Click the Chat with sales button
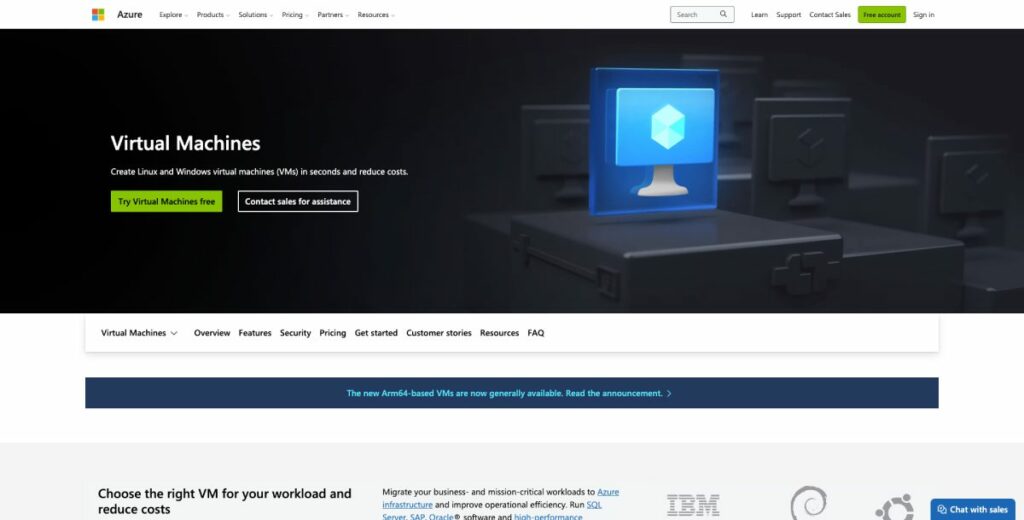 [x=972, y=510]
